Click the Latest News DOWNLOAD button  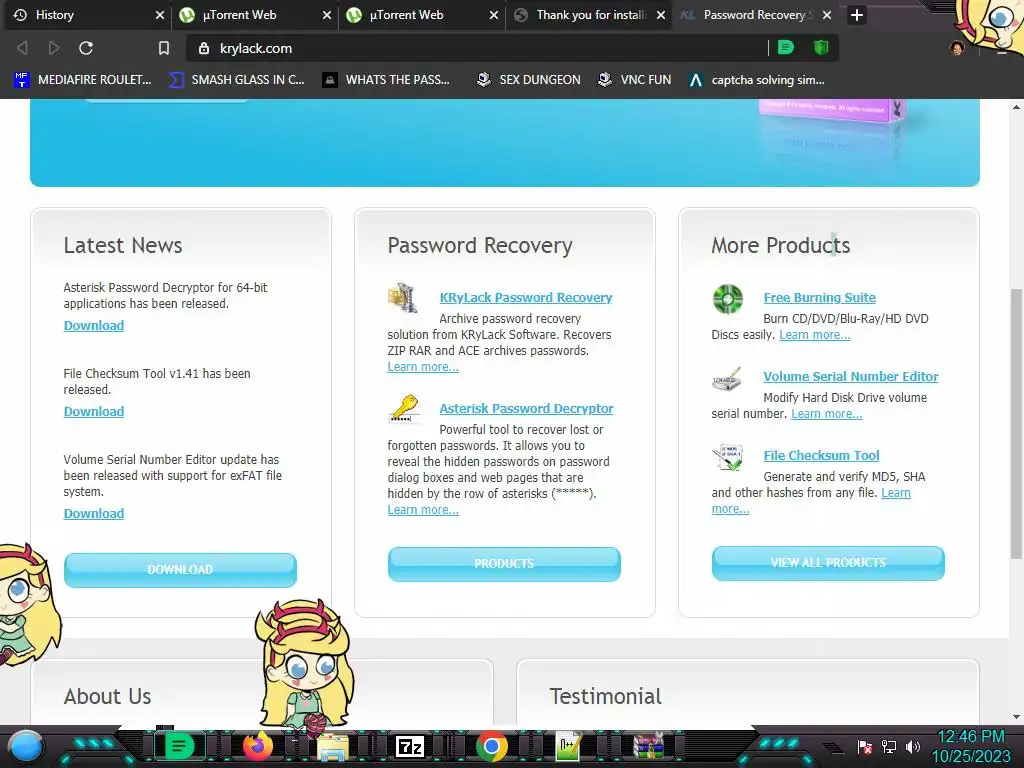[180, 569]
